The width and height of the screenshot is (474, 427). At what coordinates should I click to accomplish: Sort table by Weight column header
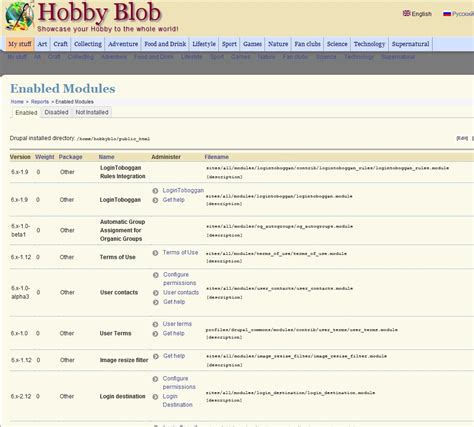45,157
